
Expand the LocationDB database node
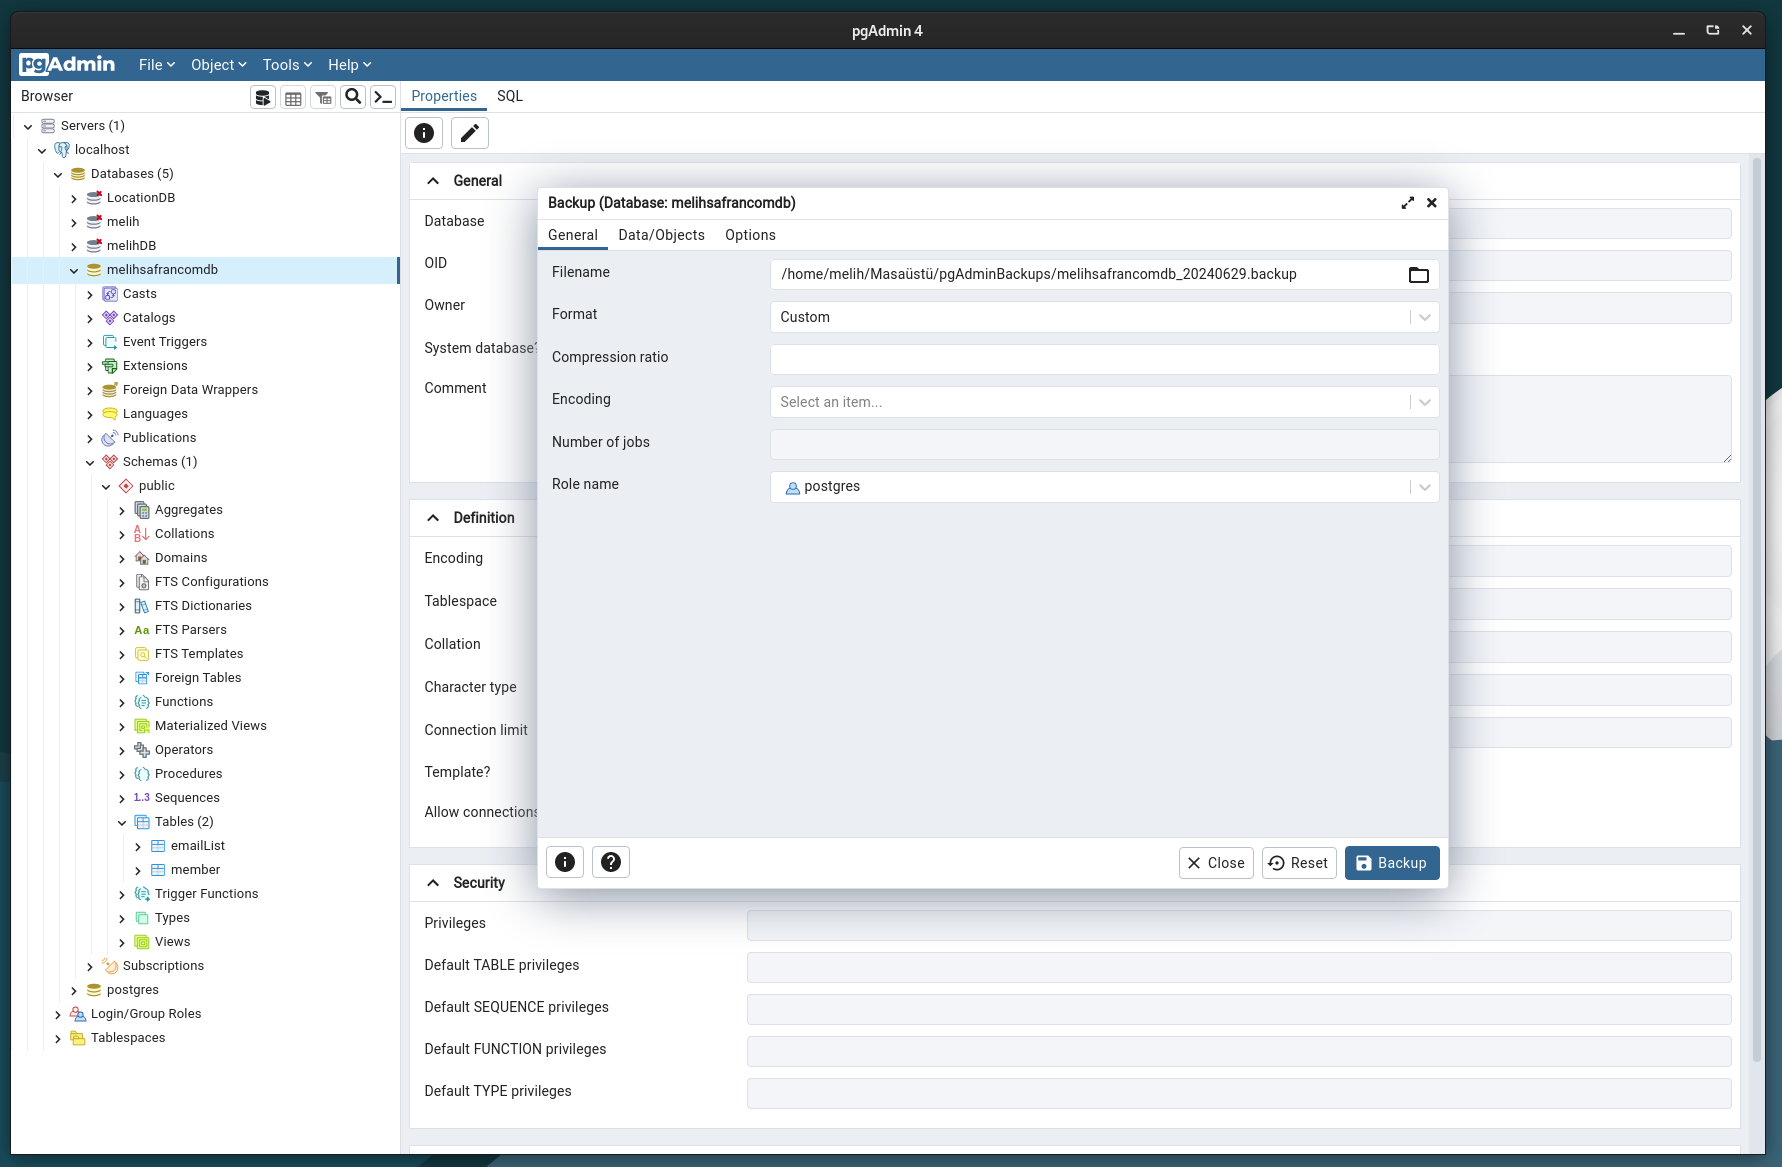(74, 198)
